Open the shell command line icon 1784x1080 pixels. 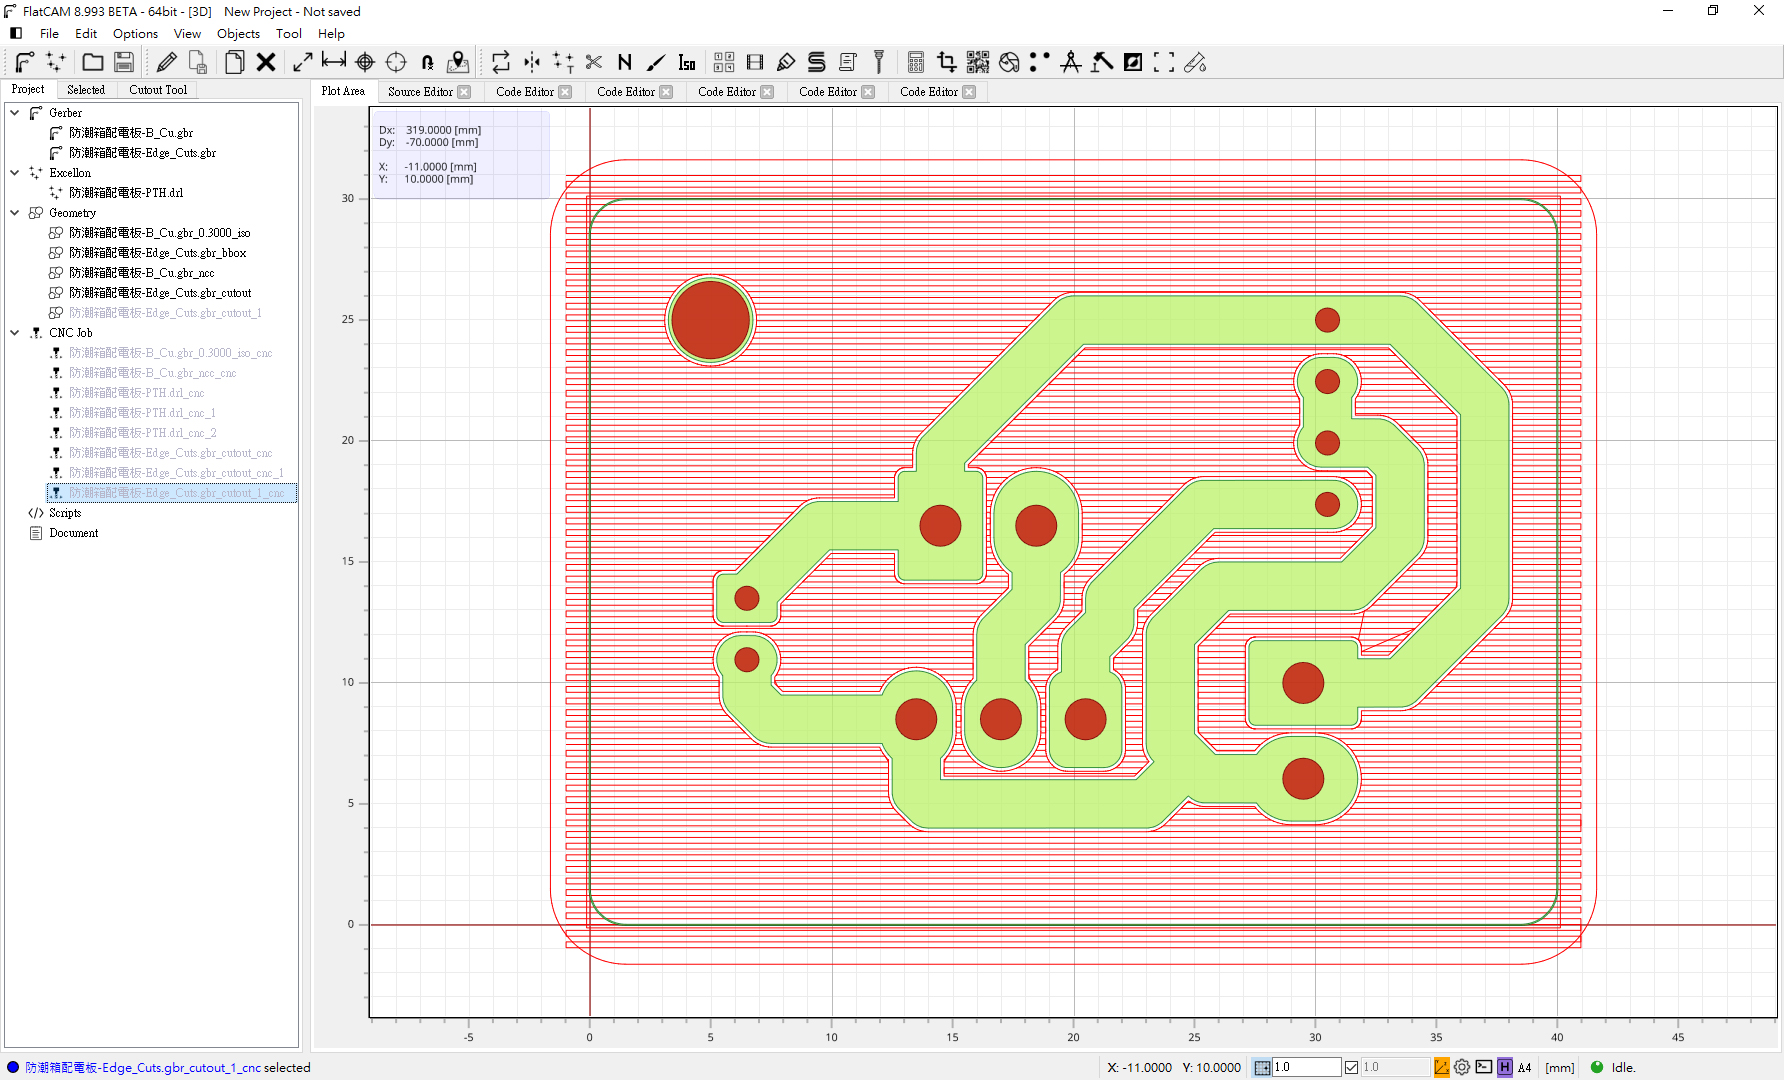click(1484, 1067)
